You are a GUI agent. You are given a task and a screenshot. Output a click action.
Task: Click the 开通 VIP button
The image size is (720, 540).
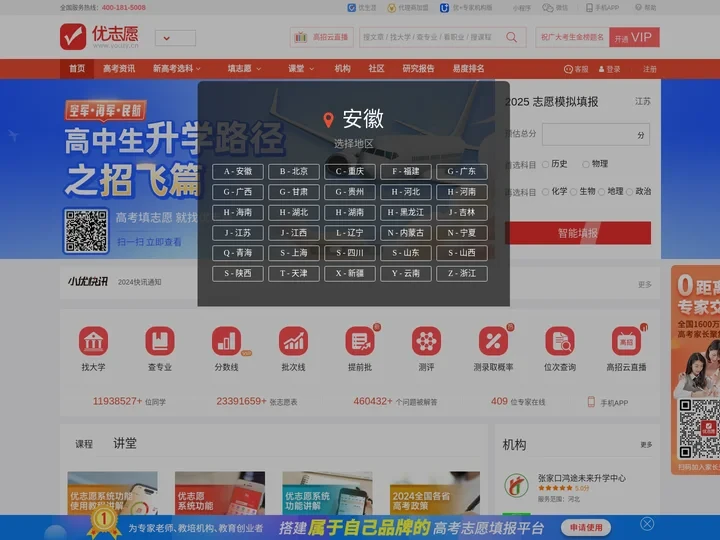coord(635,38)
